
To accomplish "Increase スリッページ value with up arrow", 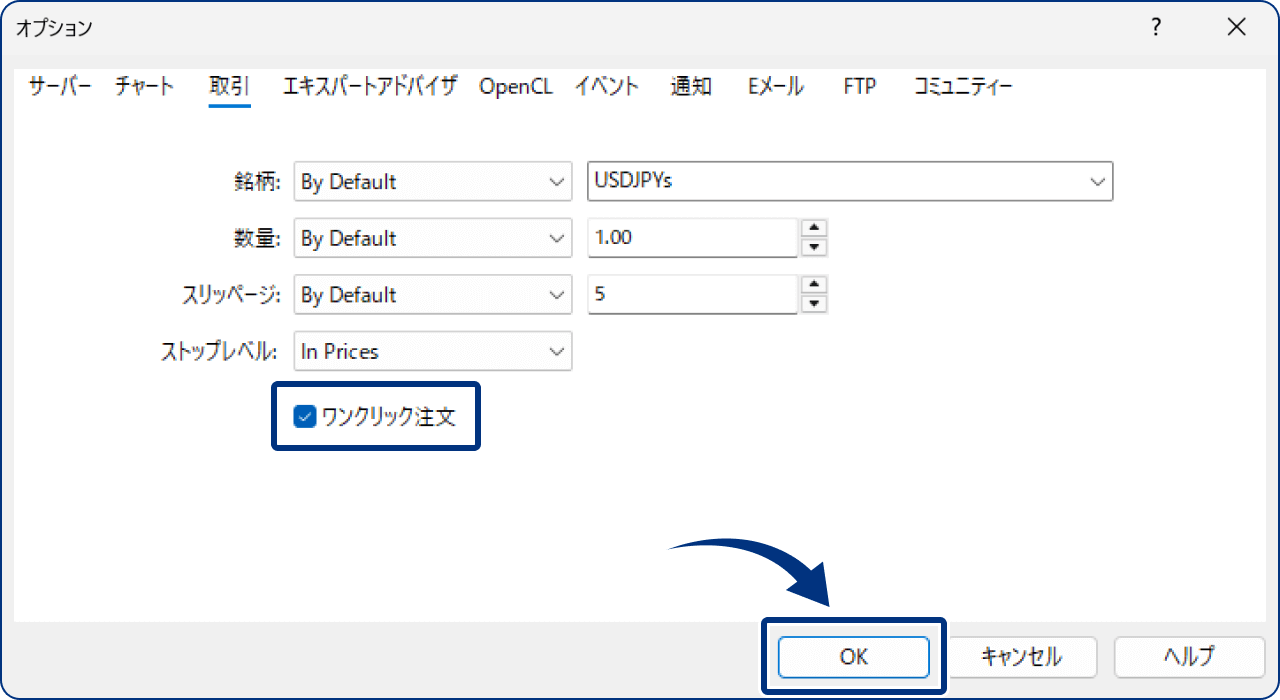I will [x=815, y=285].
